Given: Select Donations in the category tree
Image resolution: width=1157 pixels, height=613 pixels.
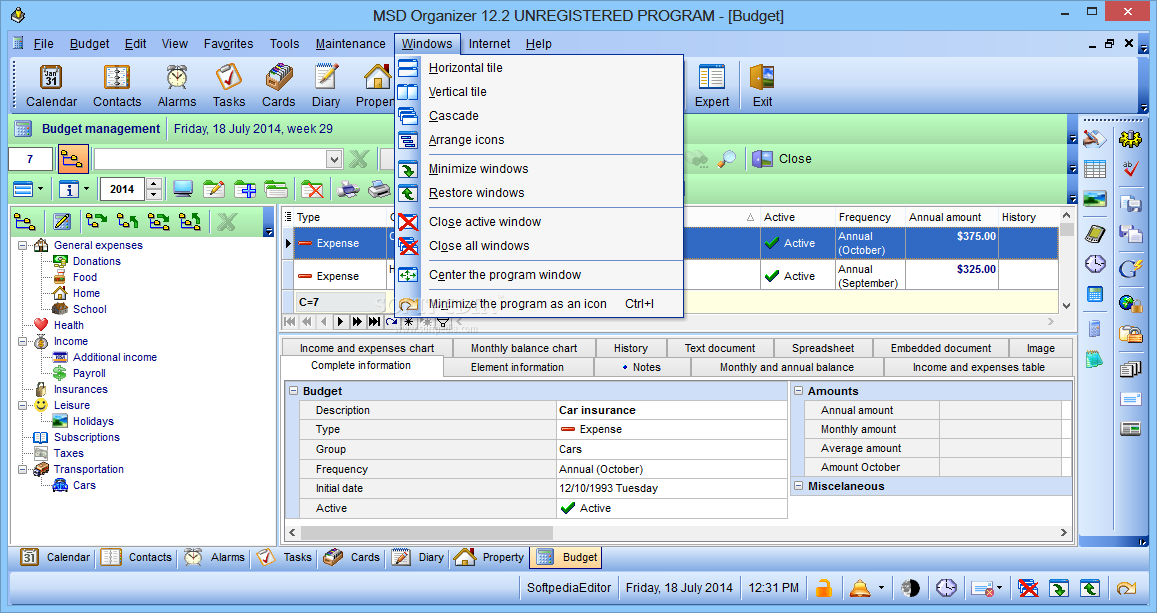Looking at the screenshot, I should click(97, 261).
